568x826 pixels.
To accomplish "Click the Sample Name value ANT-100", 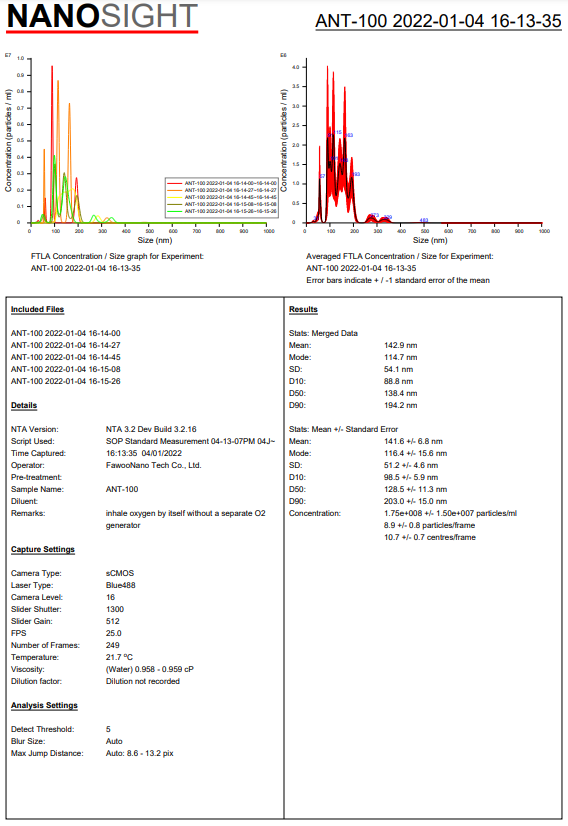I will [122, 489].
